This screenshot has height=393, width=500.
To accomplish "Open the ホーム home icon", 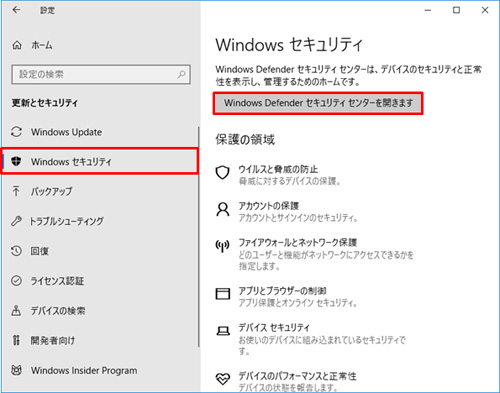I will (x=17, y=45).
